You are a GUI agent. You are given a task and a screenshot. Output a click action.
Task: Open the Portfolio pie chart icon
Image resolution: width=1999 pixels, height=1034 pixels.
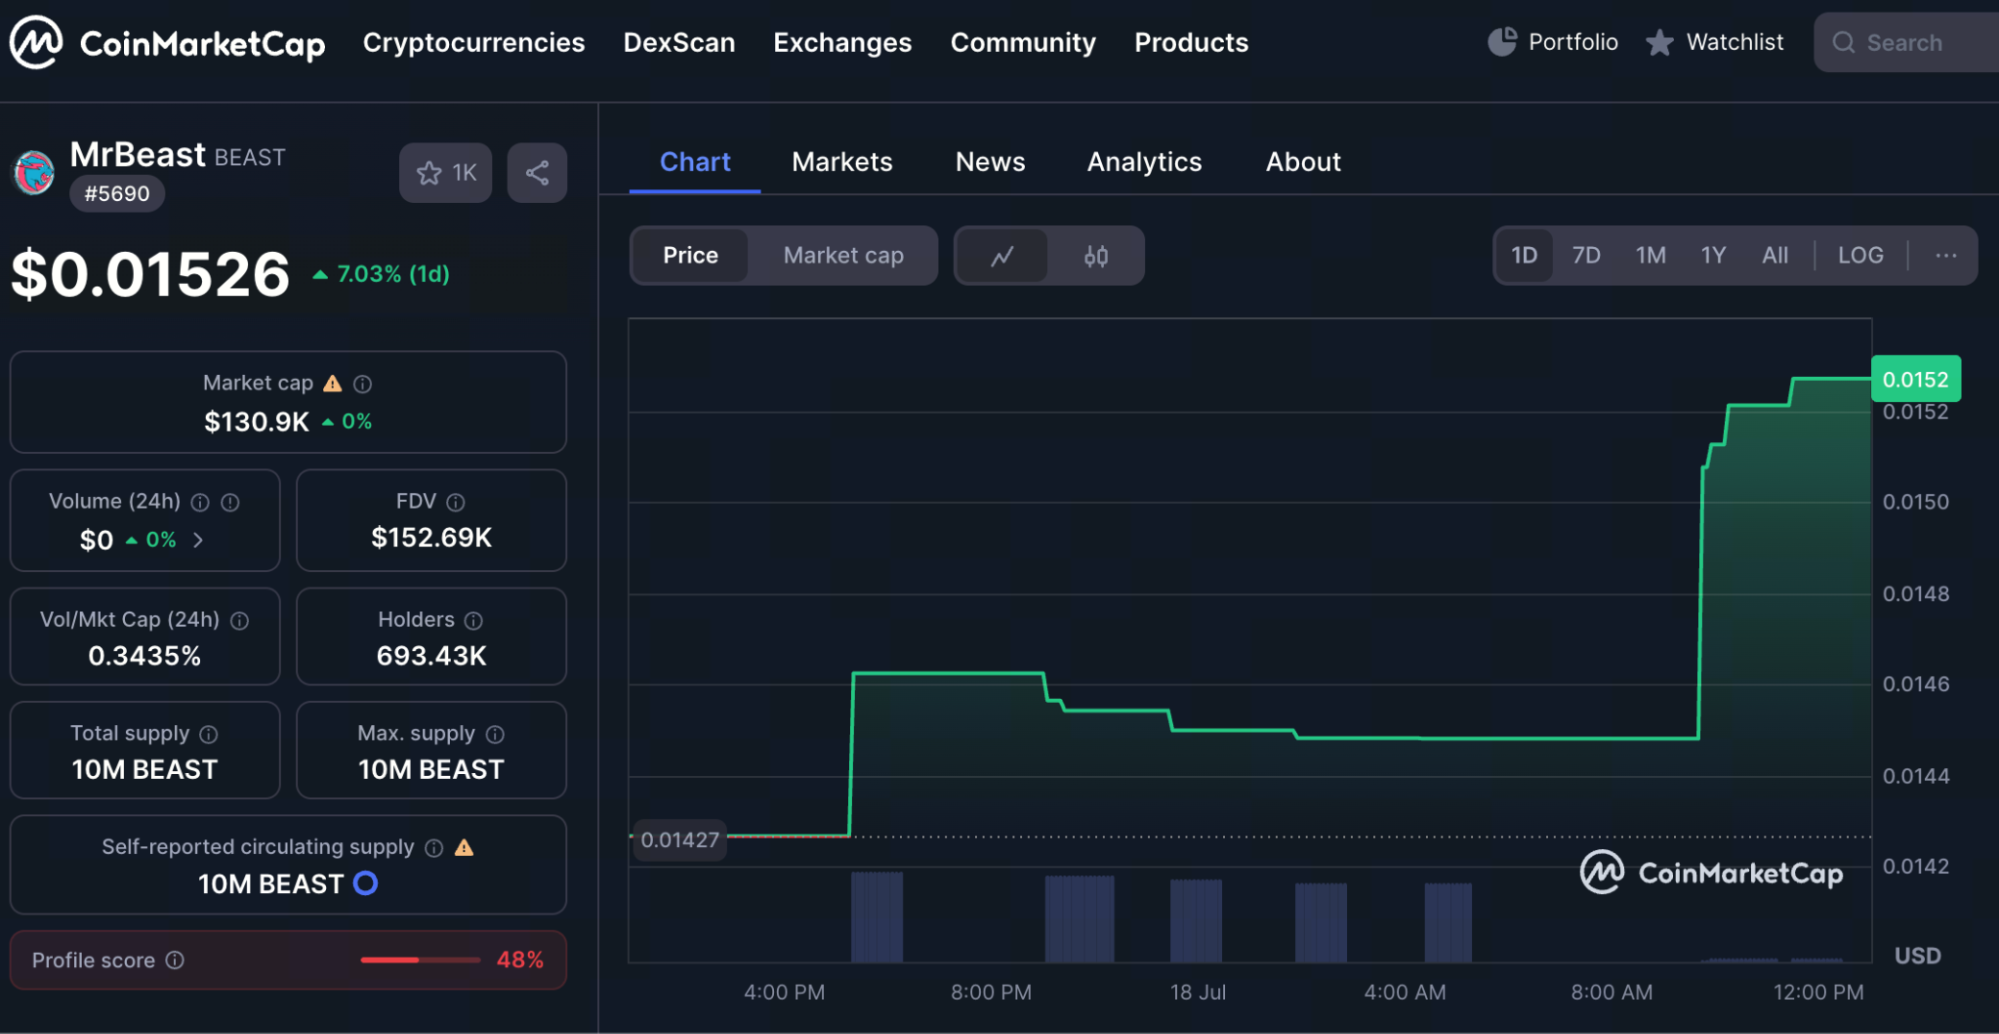click(1502, 42)
